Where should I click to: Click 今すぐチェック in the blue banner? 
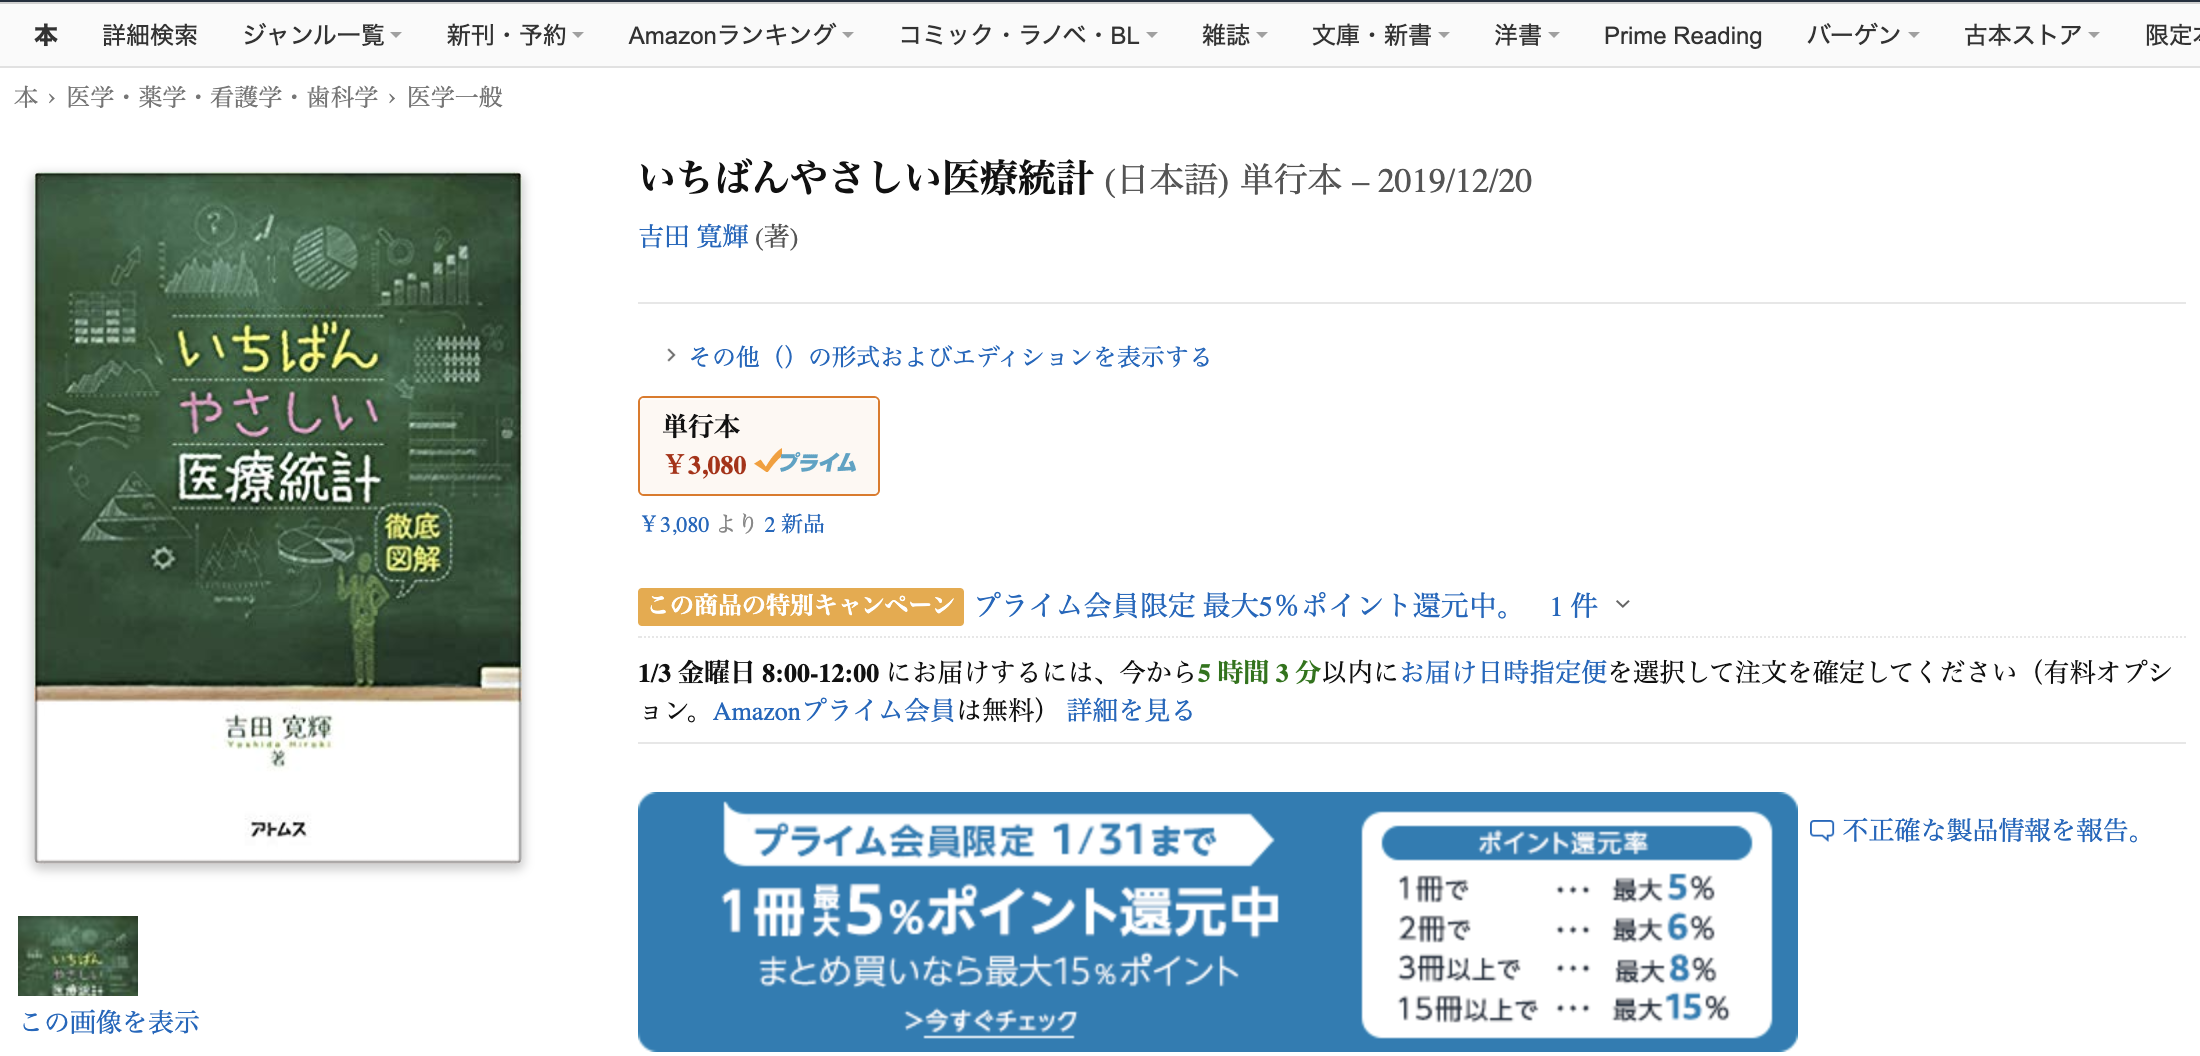coord(991,1021)
